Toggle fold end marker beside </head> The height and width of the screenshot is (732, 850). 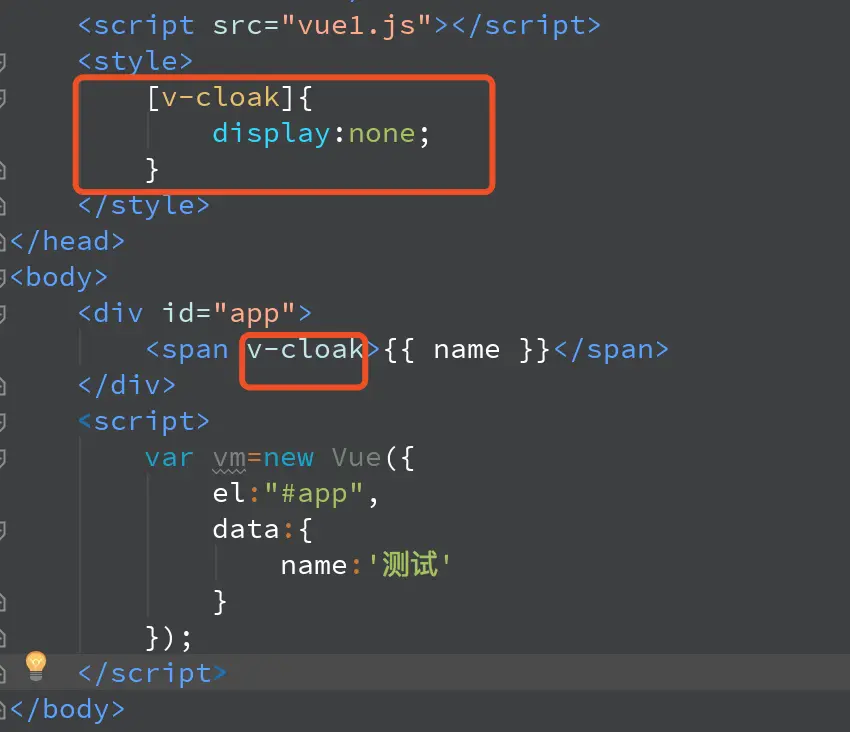click(x=2, y=242)
